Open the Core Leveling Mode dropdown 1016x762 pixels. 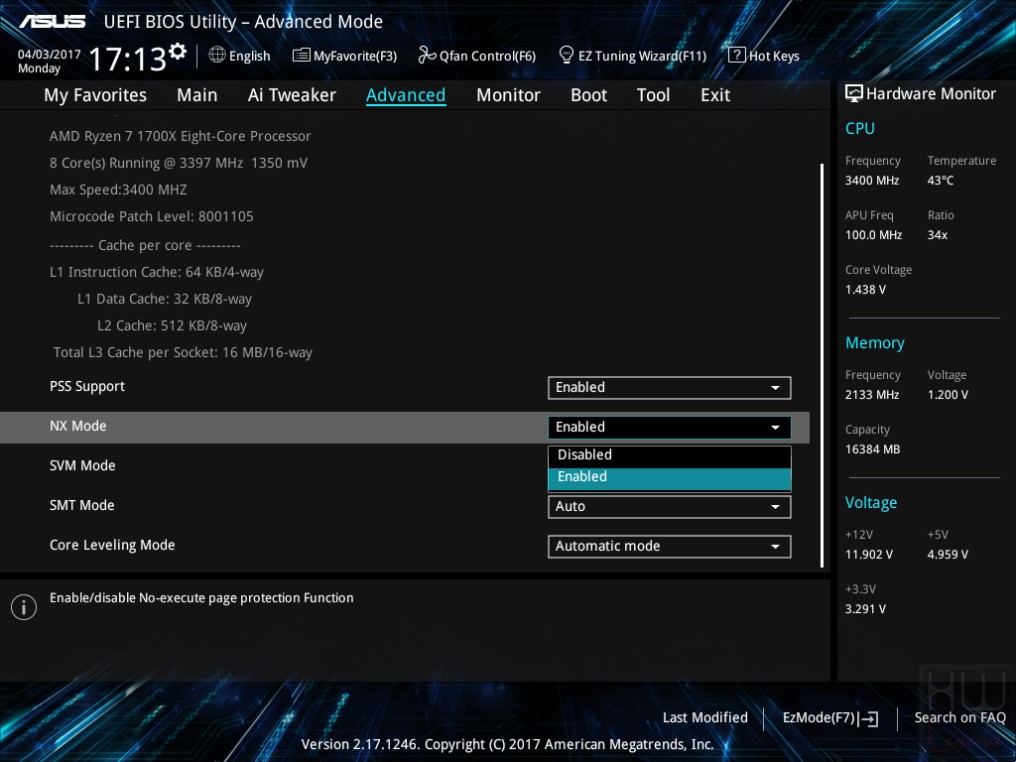click(669, 546)
